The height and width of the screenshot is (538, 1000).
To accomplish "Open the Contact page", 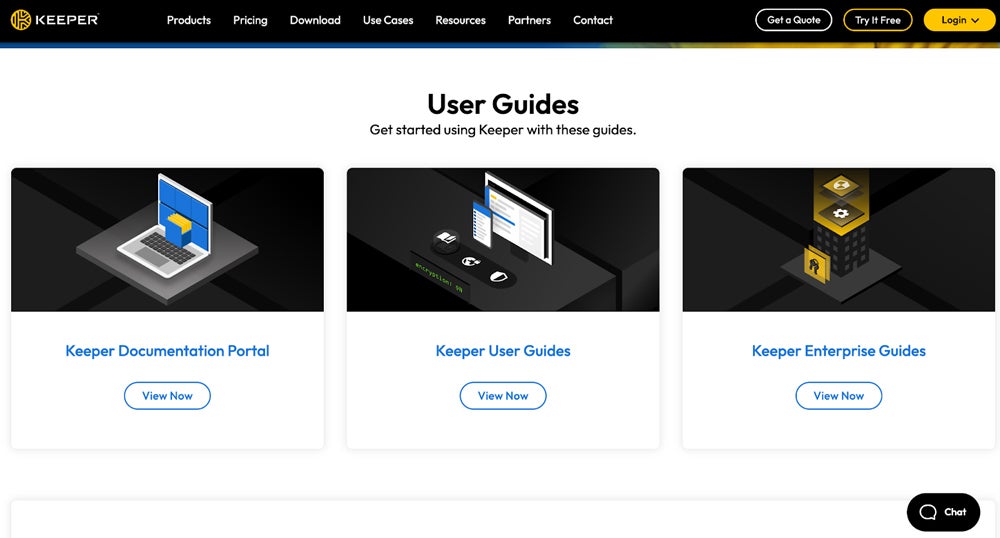I will (593, 20).
